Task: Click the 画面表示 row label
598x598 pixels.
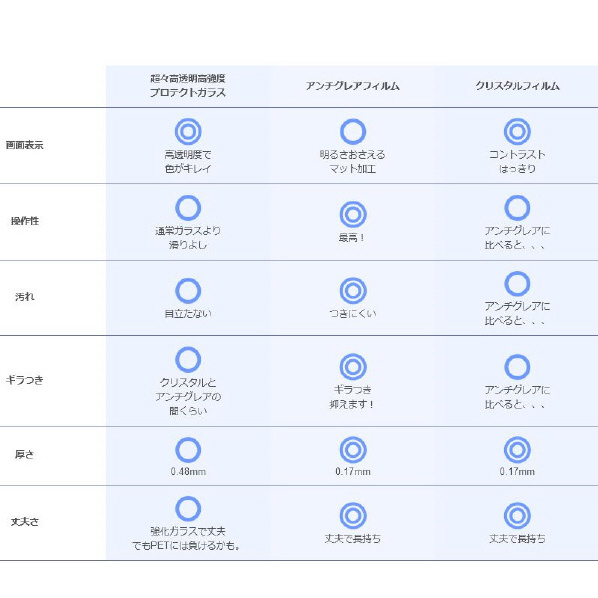Action: coord(25,145)
